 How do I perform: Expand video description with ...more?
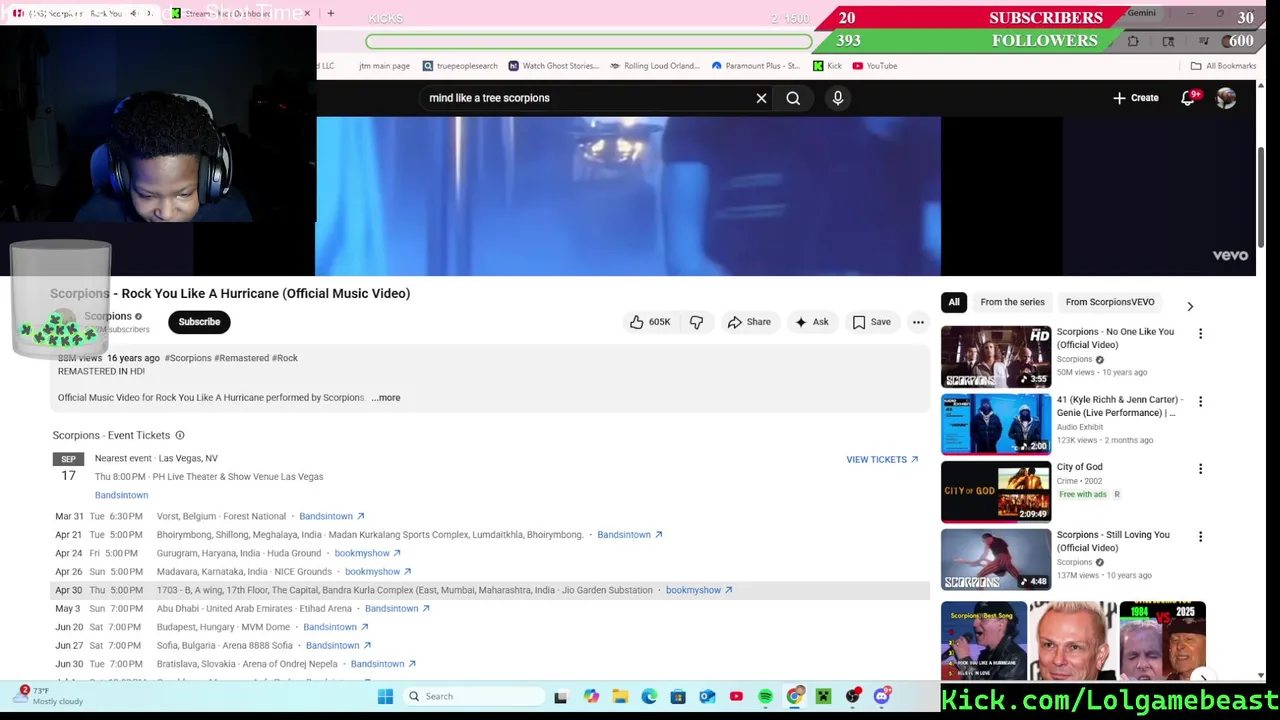tap(386, 398)
